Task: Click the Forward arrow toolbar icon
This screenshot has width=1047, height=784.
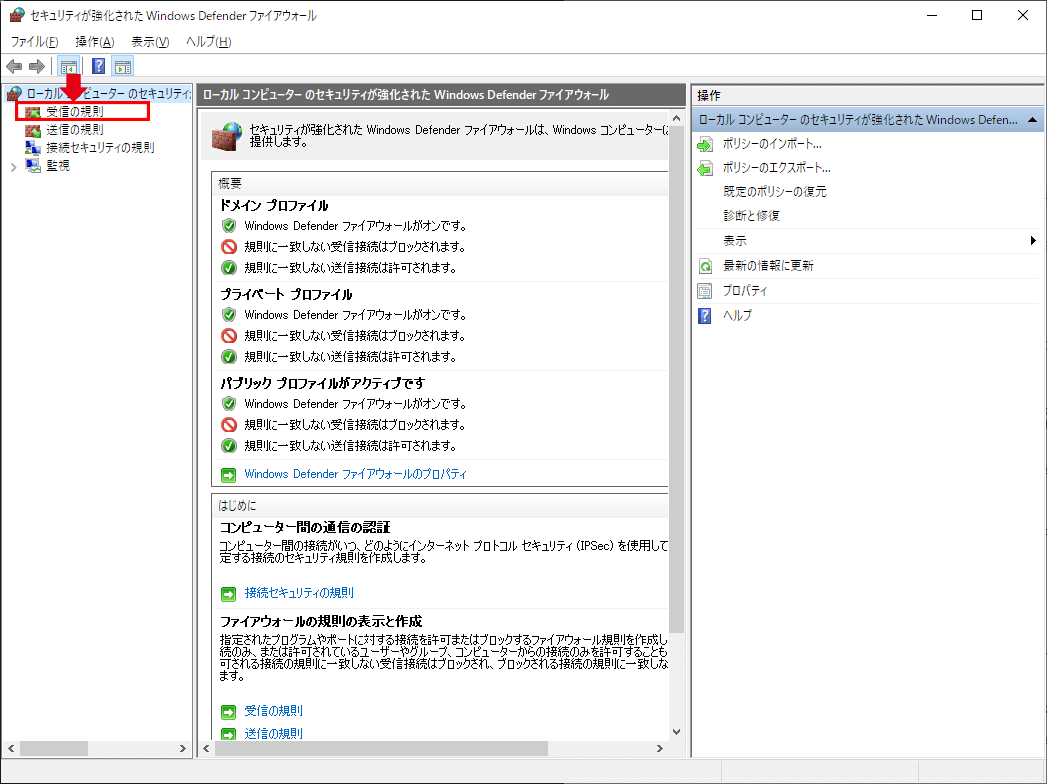Action: click(x=37, y=66)
